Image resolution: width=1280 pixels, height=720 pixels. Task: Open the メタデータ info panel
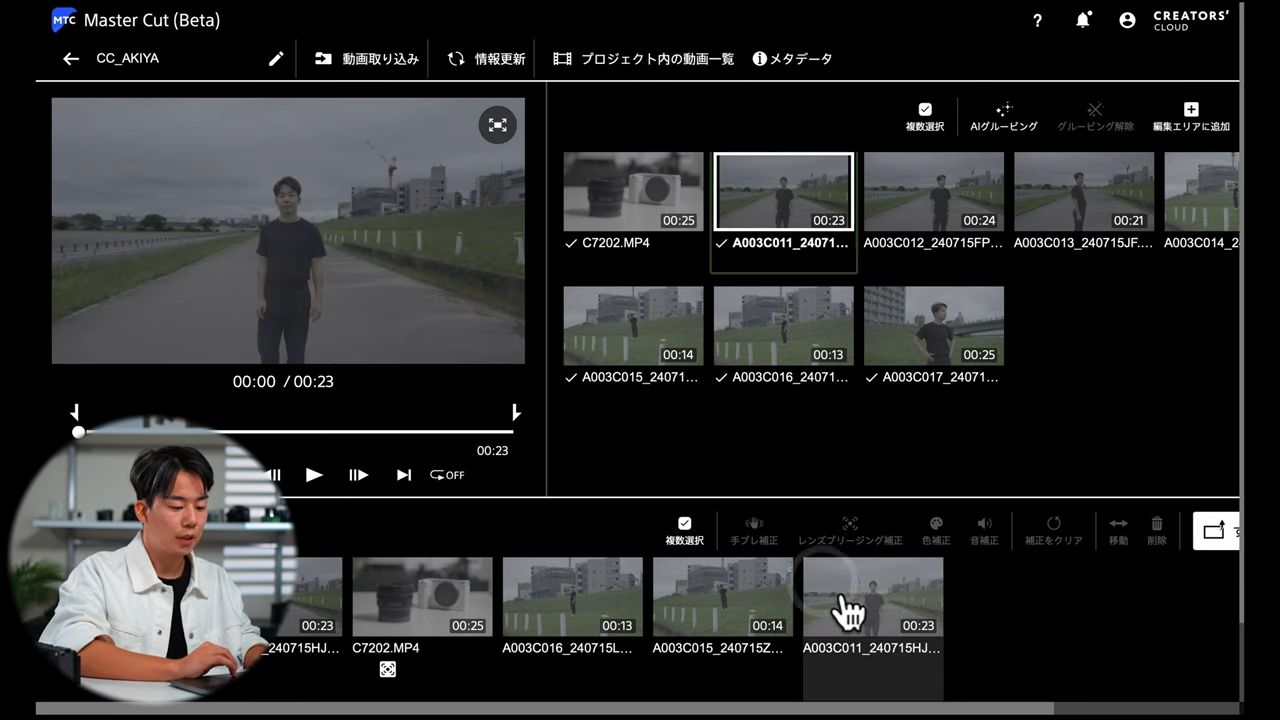pyautogui.click(x=792, y=59)
